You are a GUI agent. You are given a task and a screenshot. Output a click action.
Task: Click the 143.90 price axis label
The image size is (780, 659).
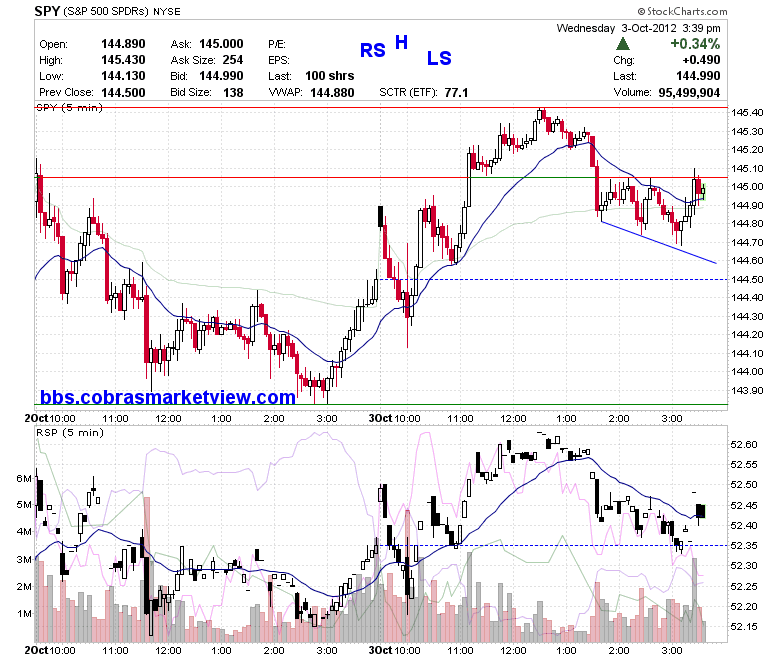(747, 390)
